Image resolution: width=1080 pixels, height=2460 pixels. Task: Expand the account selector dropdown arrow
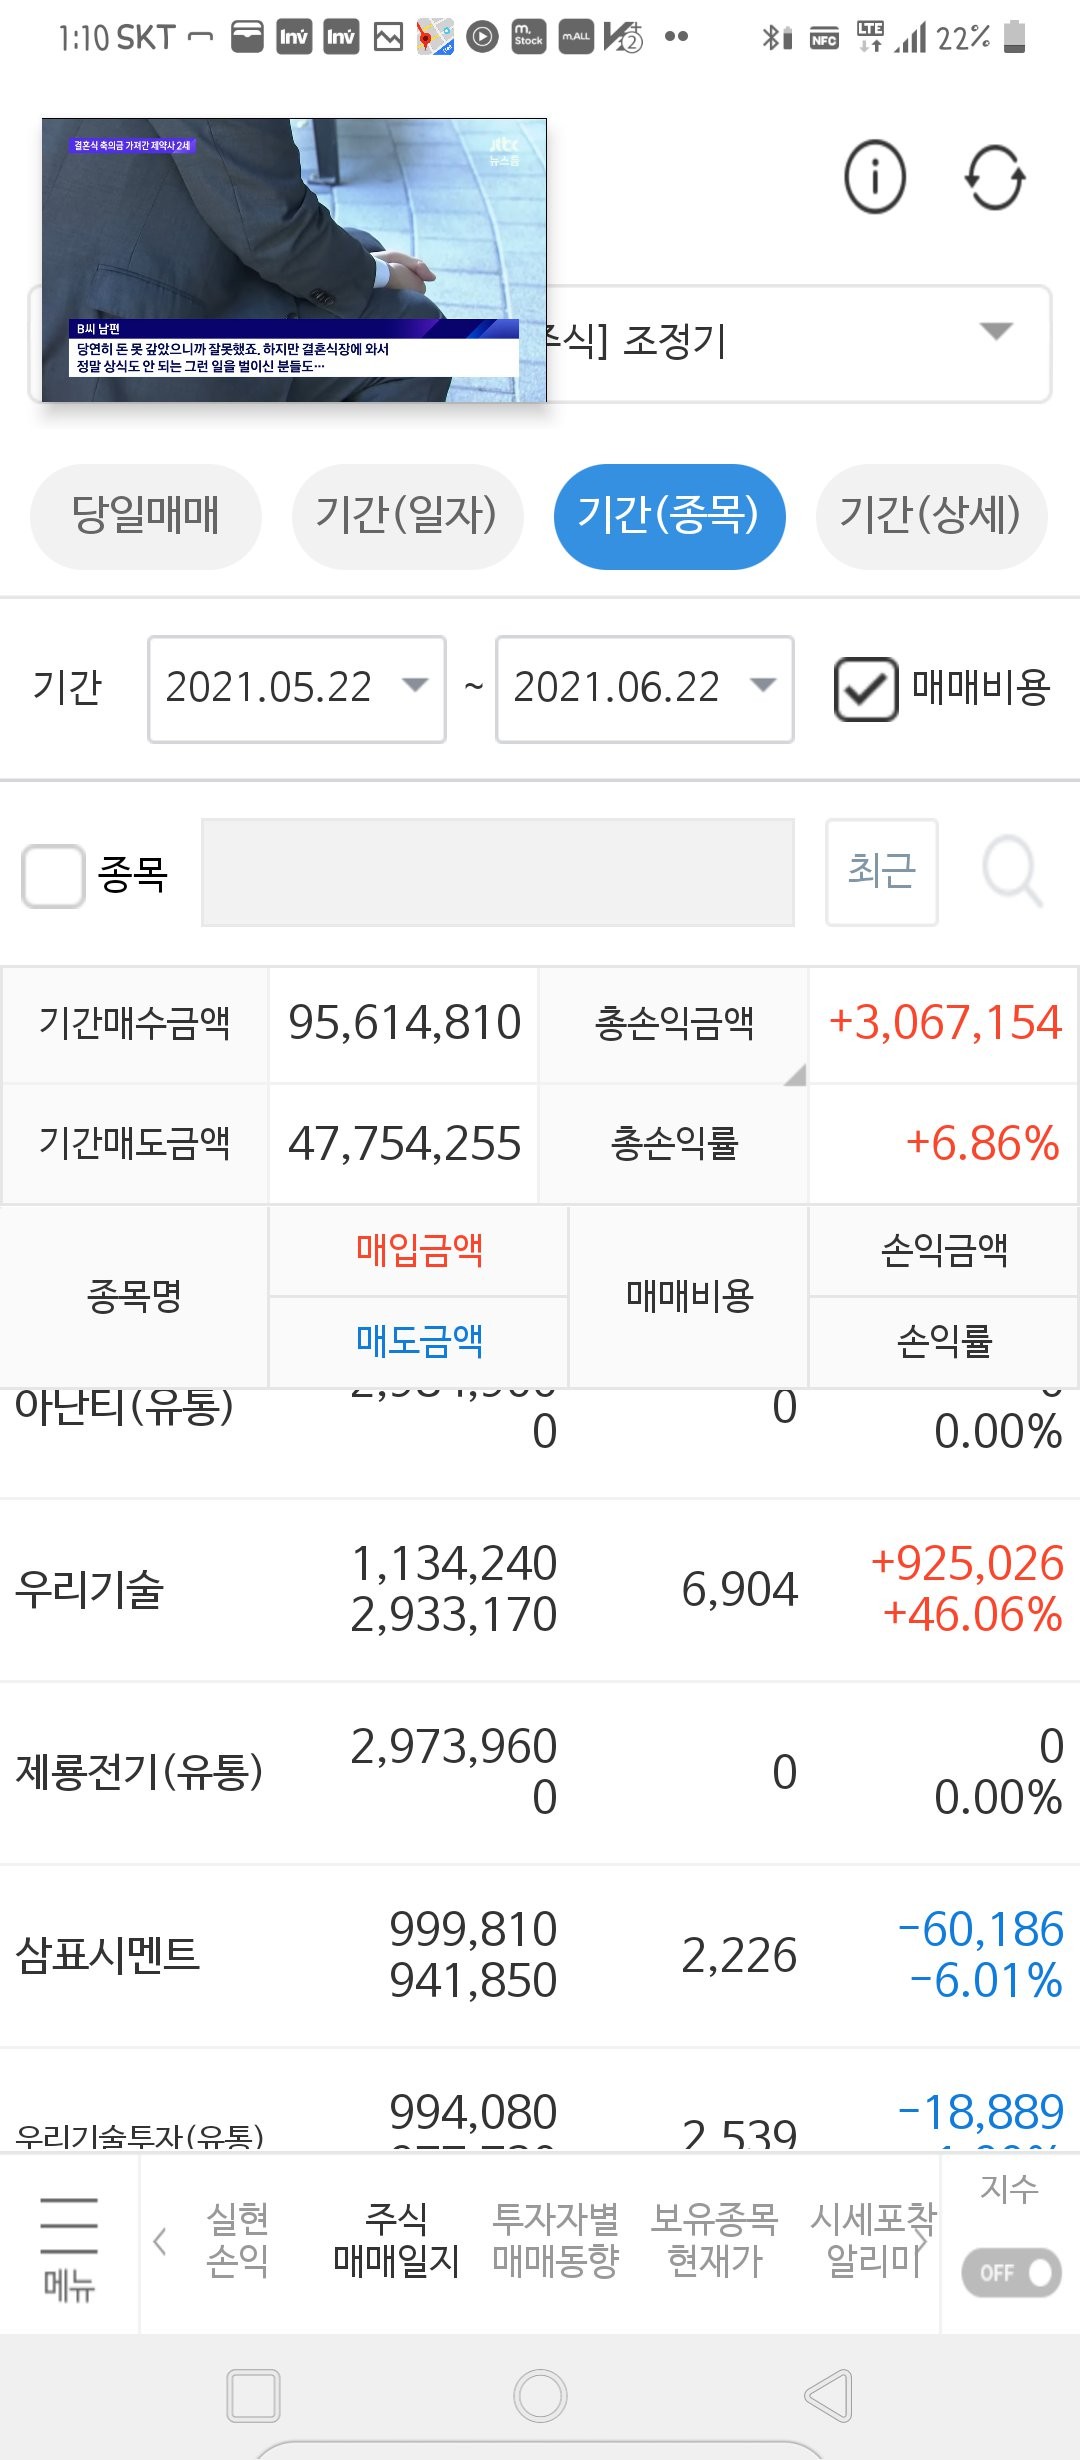point(996,331)
